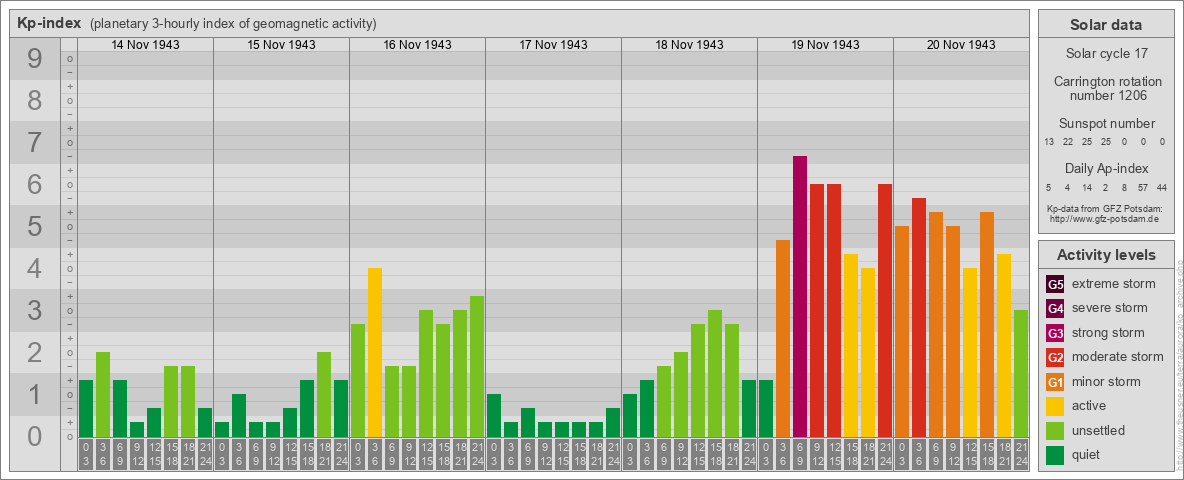Click the sunspot value 13

tap(1049, 142)
